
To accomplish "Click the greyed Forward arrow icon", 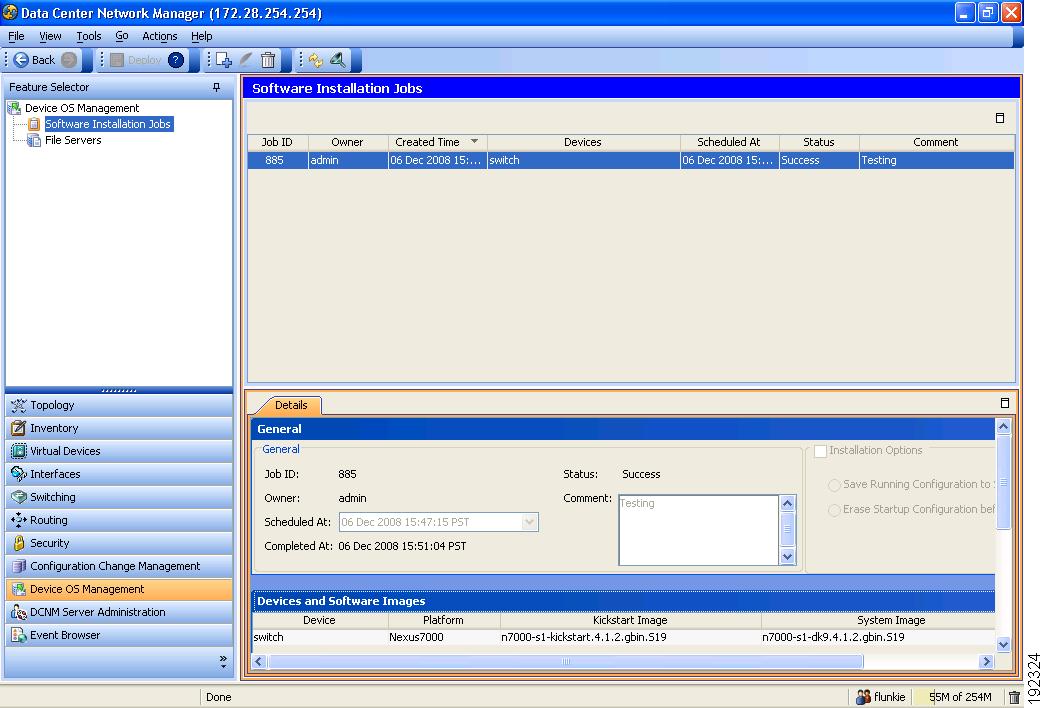I will click(69, 60).
